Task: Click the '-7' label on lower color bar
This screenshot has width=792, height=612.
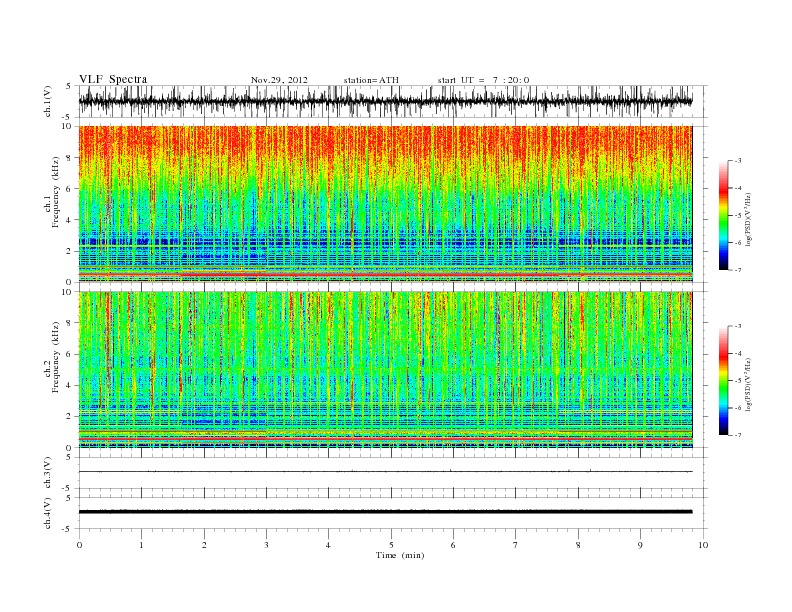Action: [738, 435]
